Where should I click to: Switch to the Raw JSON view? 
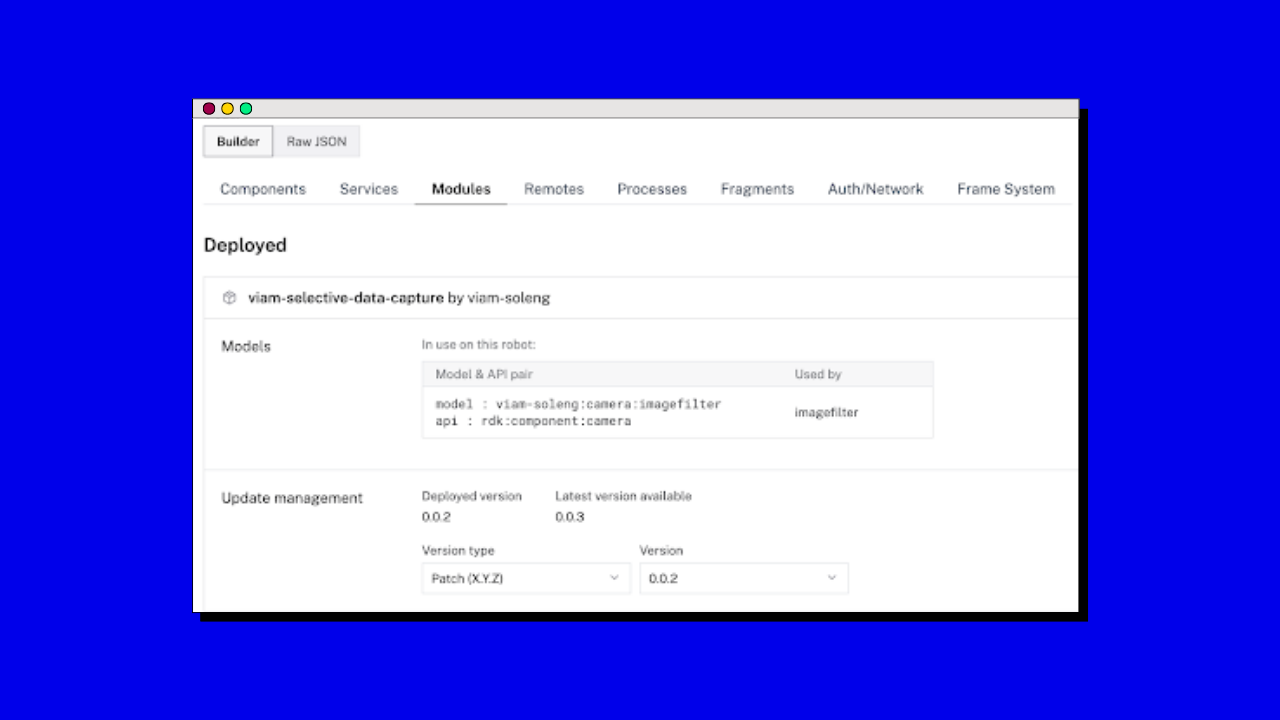click(315, 141)
